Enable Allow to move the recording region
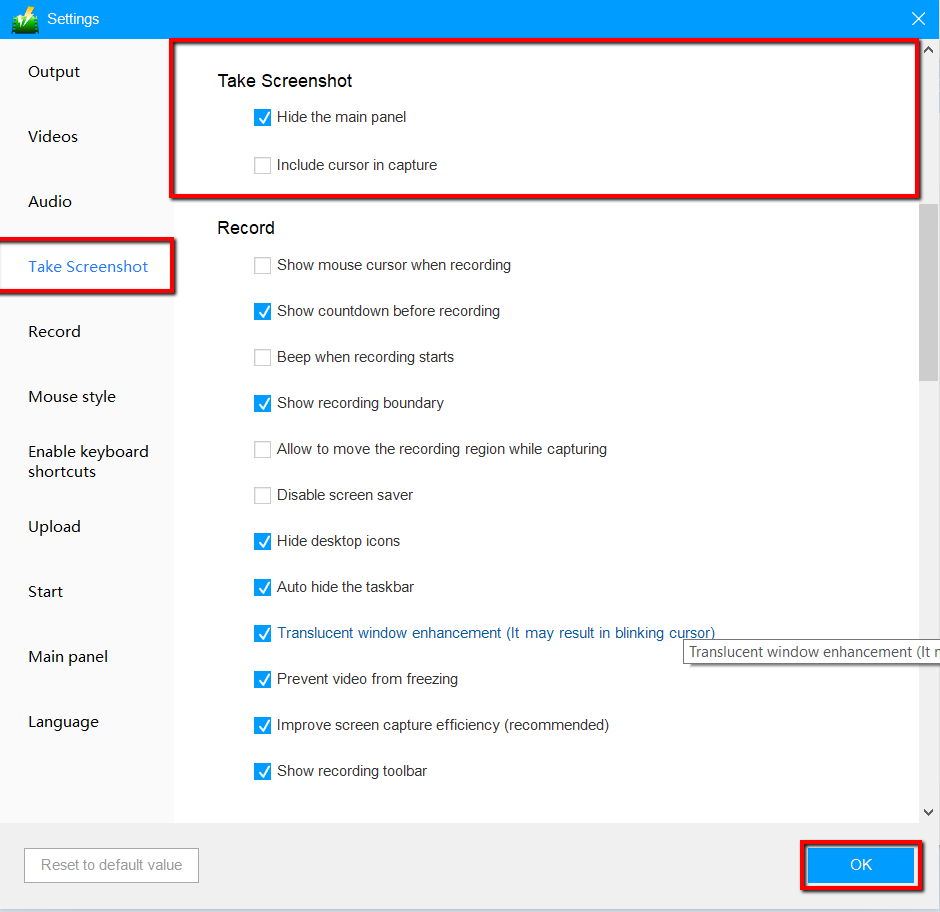 (262, 449)
